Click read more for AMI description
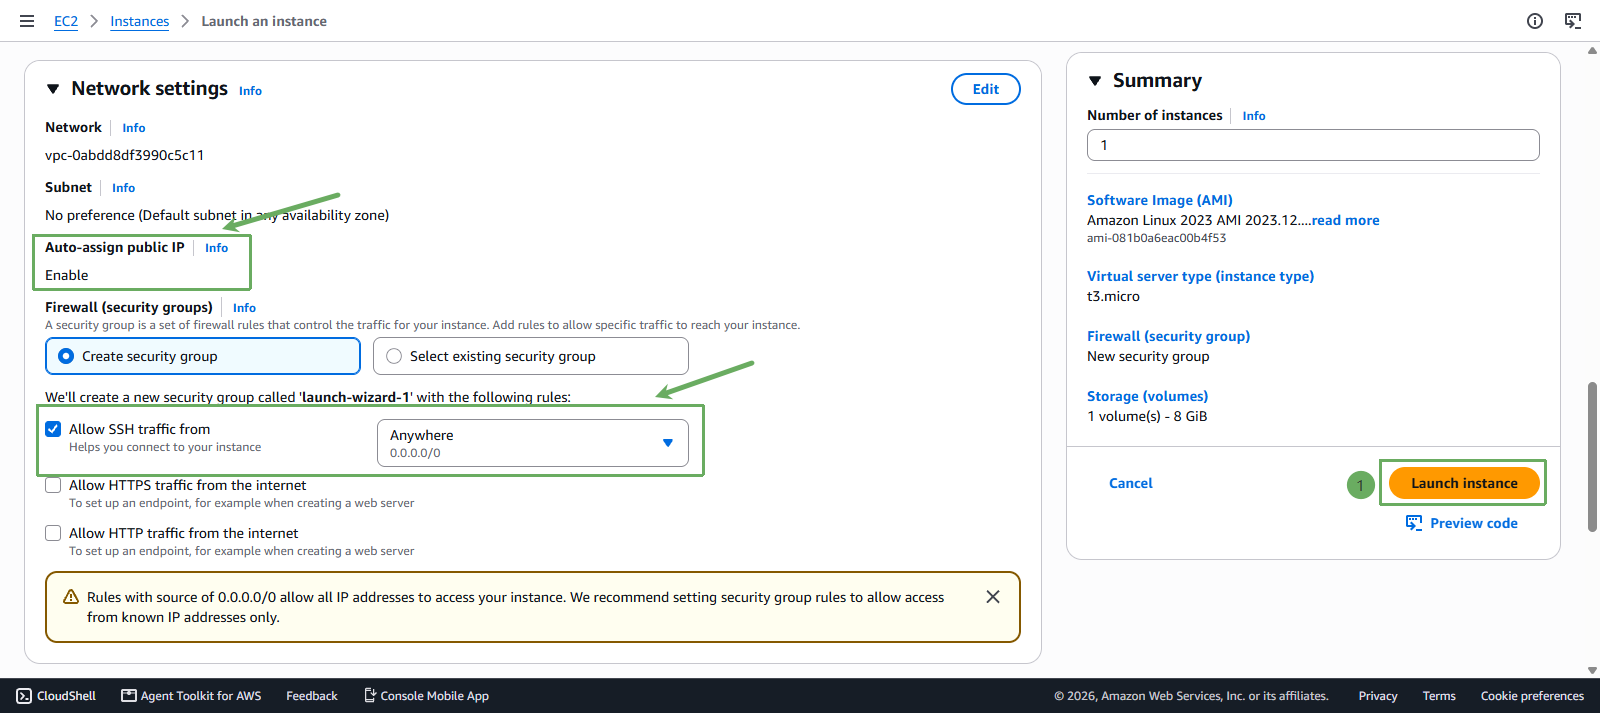This screenshot has height=713, width=1600. coord(1345,220)
